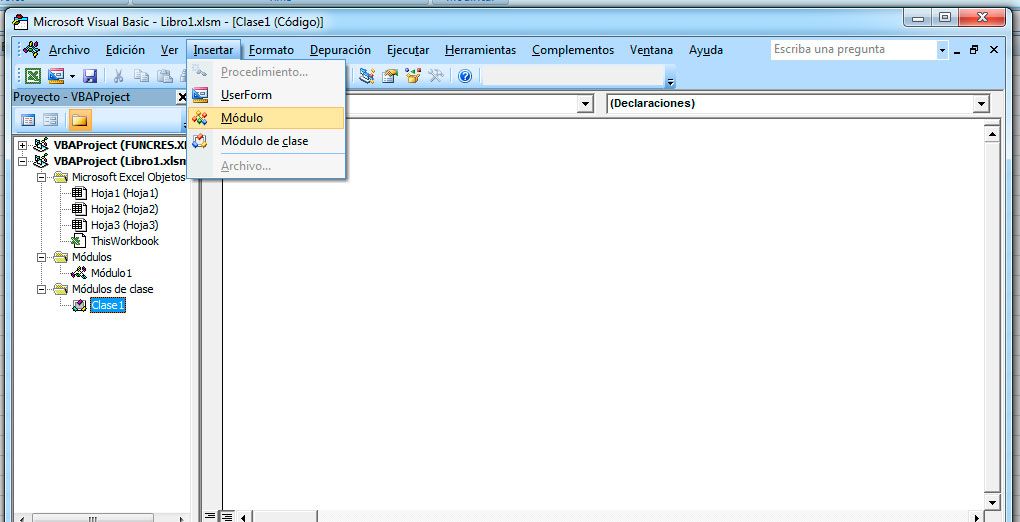Close the Proyecto - VBAProject panel
Image resolution: width=1020 pixels, height=522 pixels.
click(182, 97)
